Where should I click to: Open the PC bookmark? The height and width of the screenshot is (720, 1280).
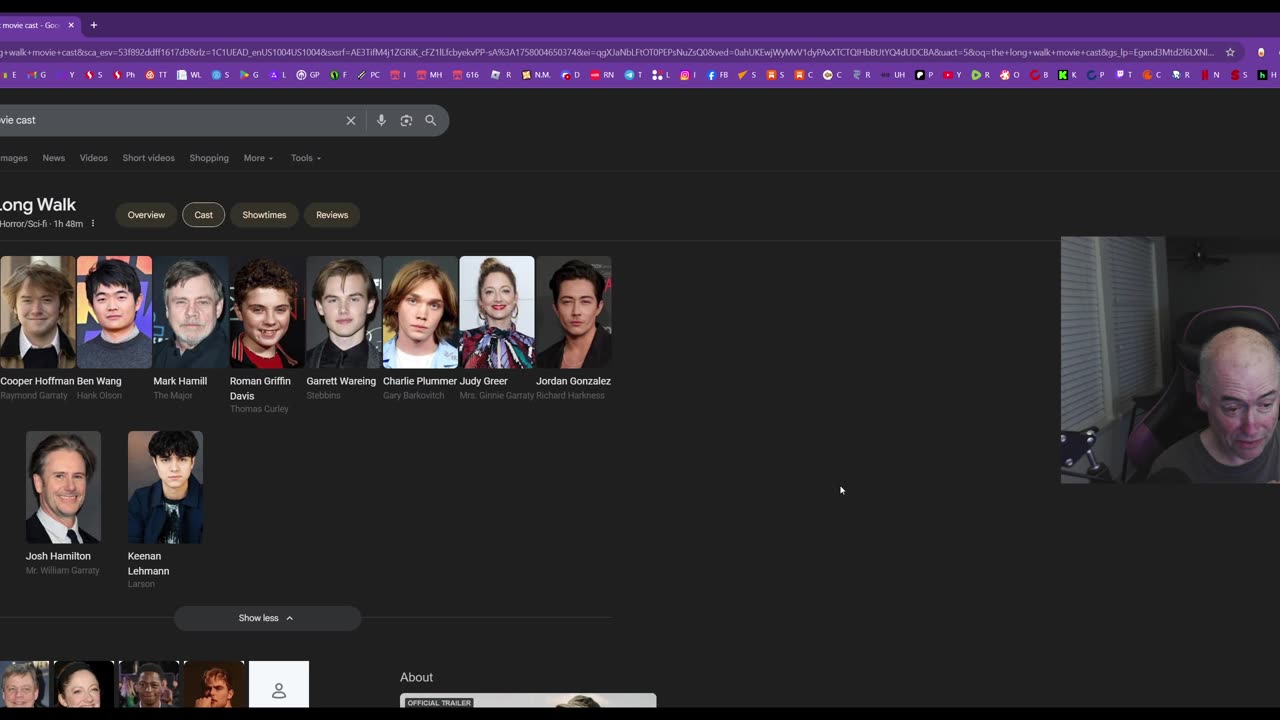pyautogui.click(x=368, y=75)
